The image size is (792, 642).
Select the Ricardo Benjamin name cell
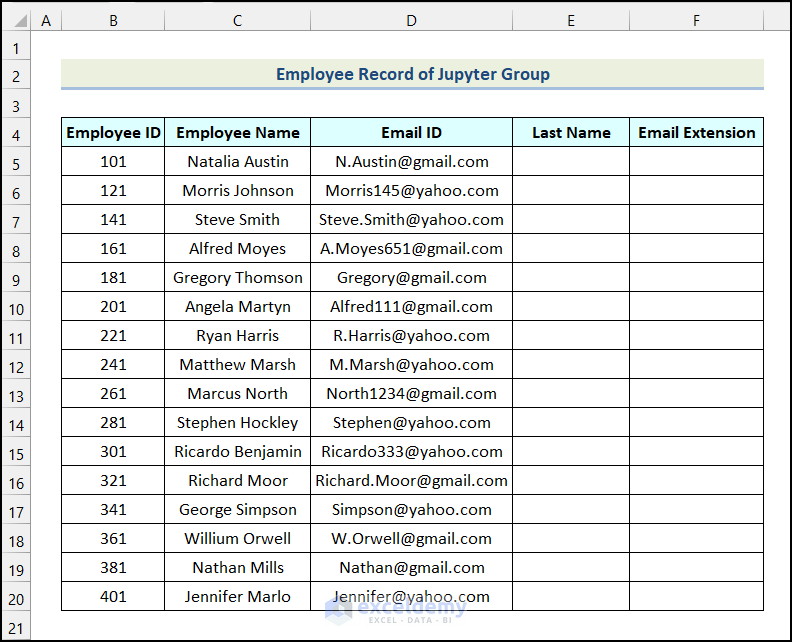237,452
